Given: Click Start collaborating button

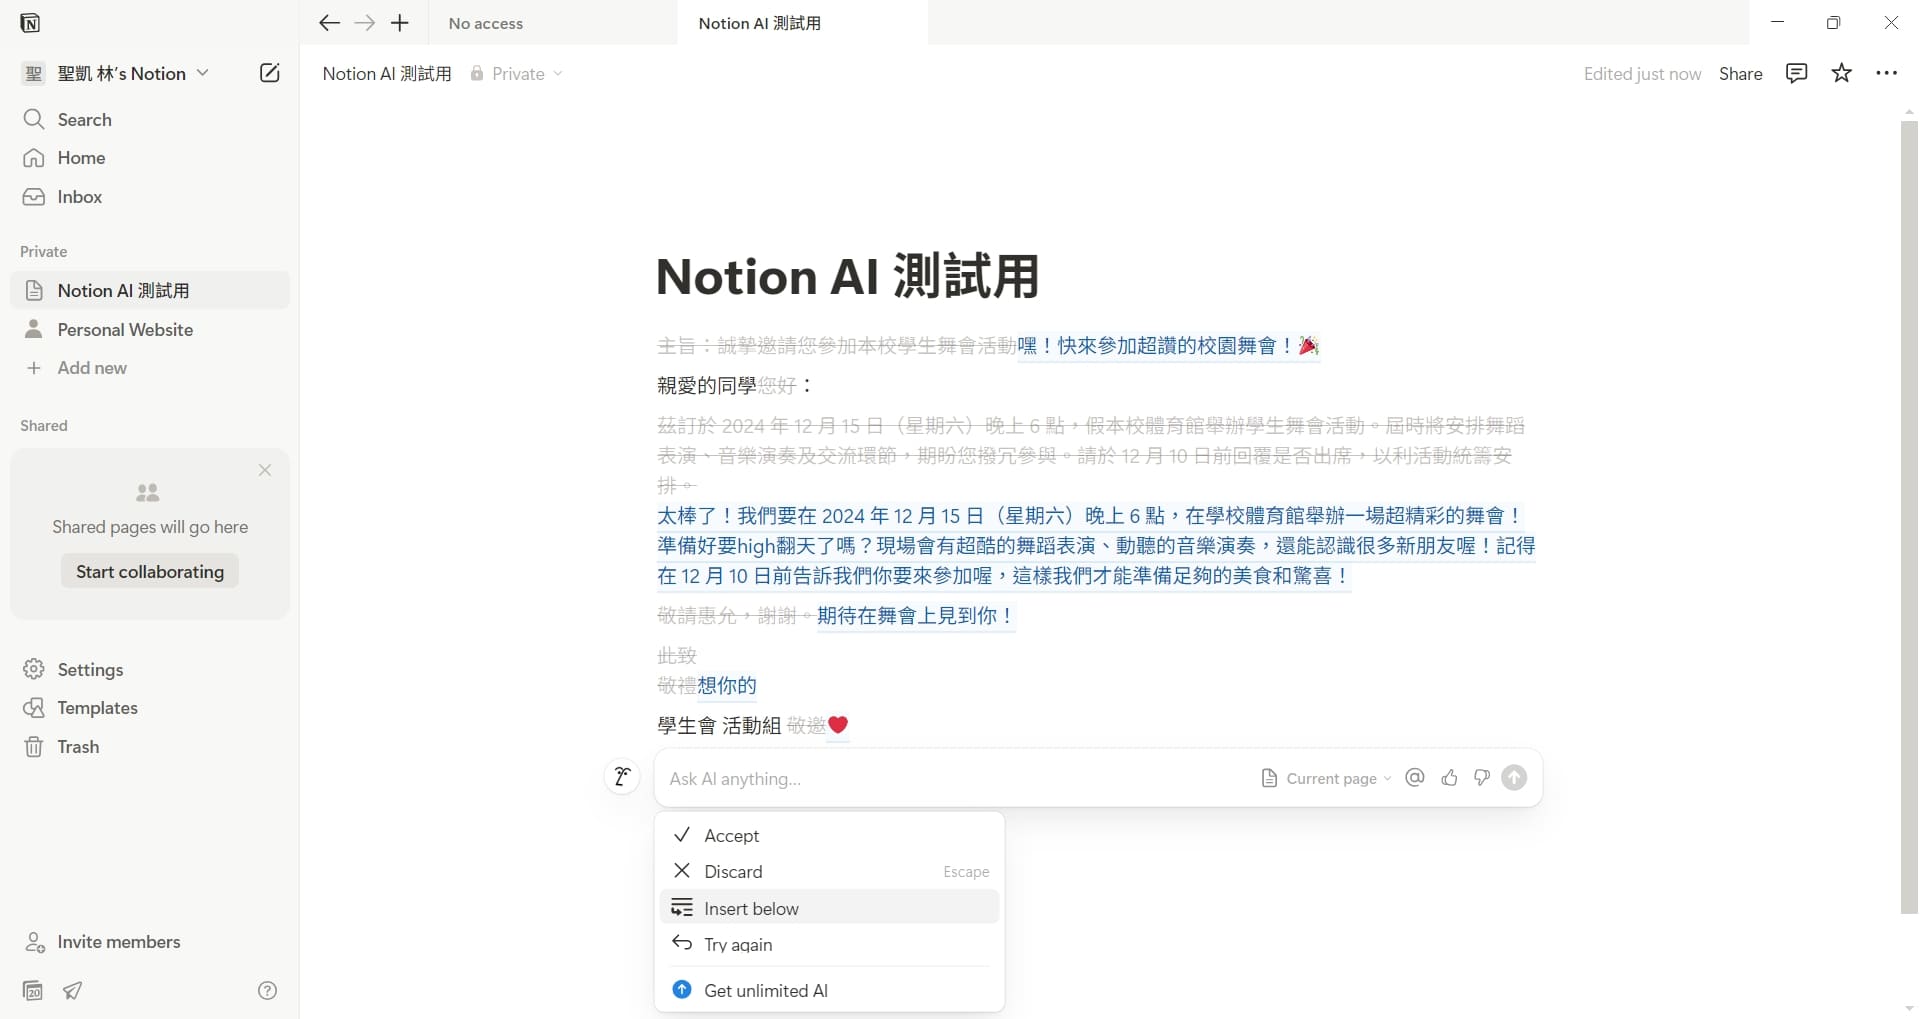Looking at the screenshot, I should [x=149, y=571].
